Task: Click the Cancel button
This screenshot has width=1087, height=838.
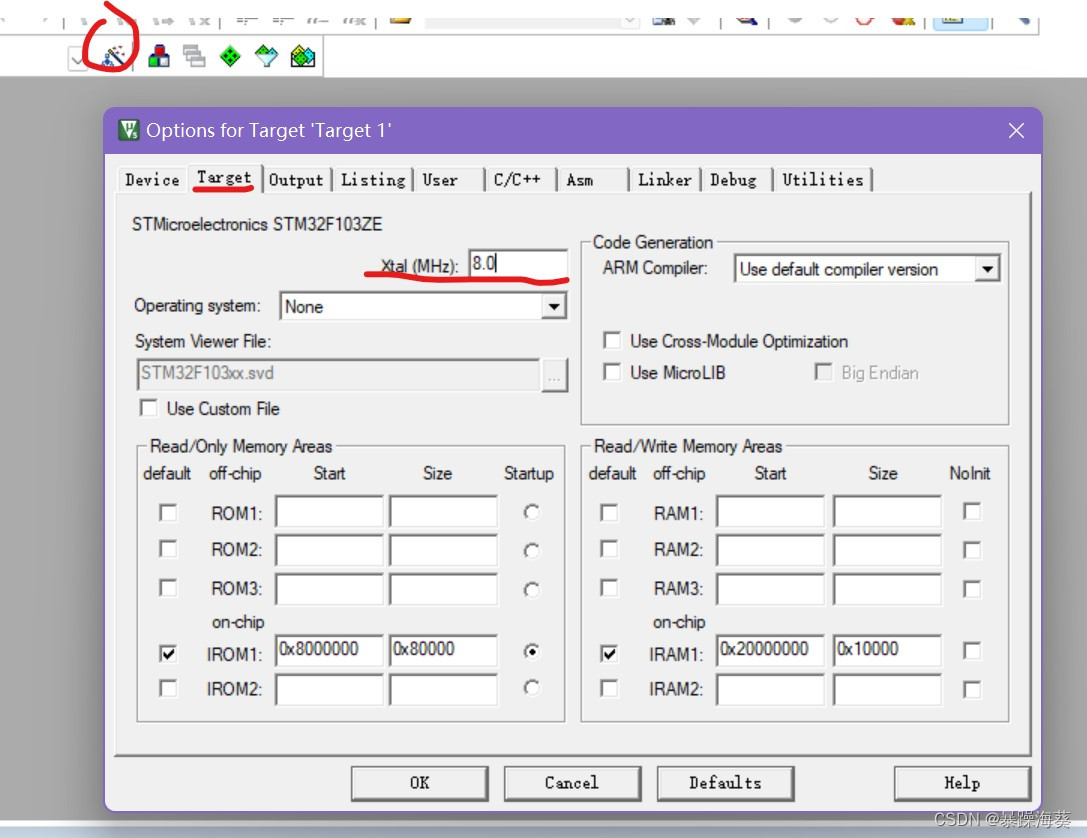Action: [x=572, y=783]
